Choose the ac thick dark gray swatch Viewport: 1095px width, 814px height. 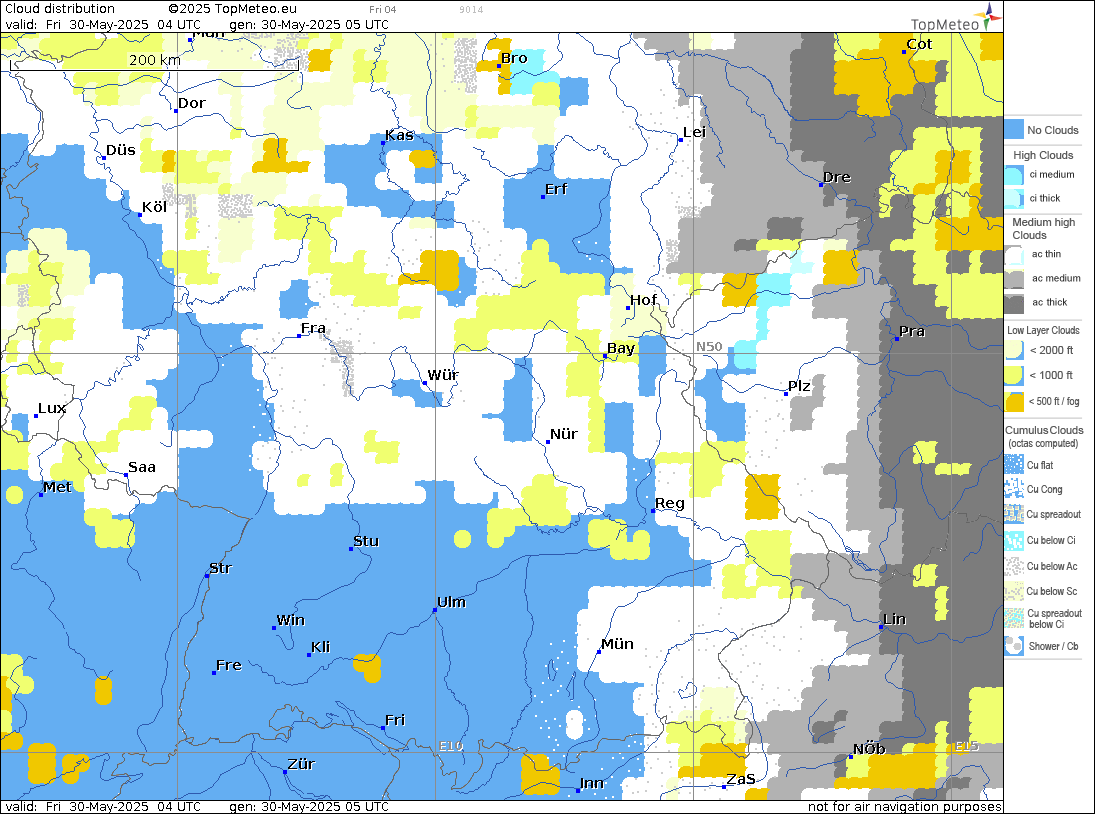coord(1014,303)
